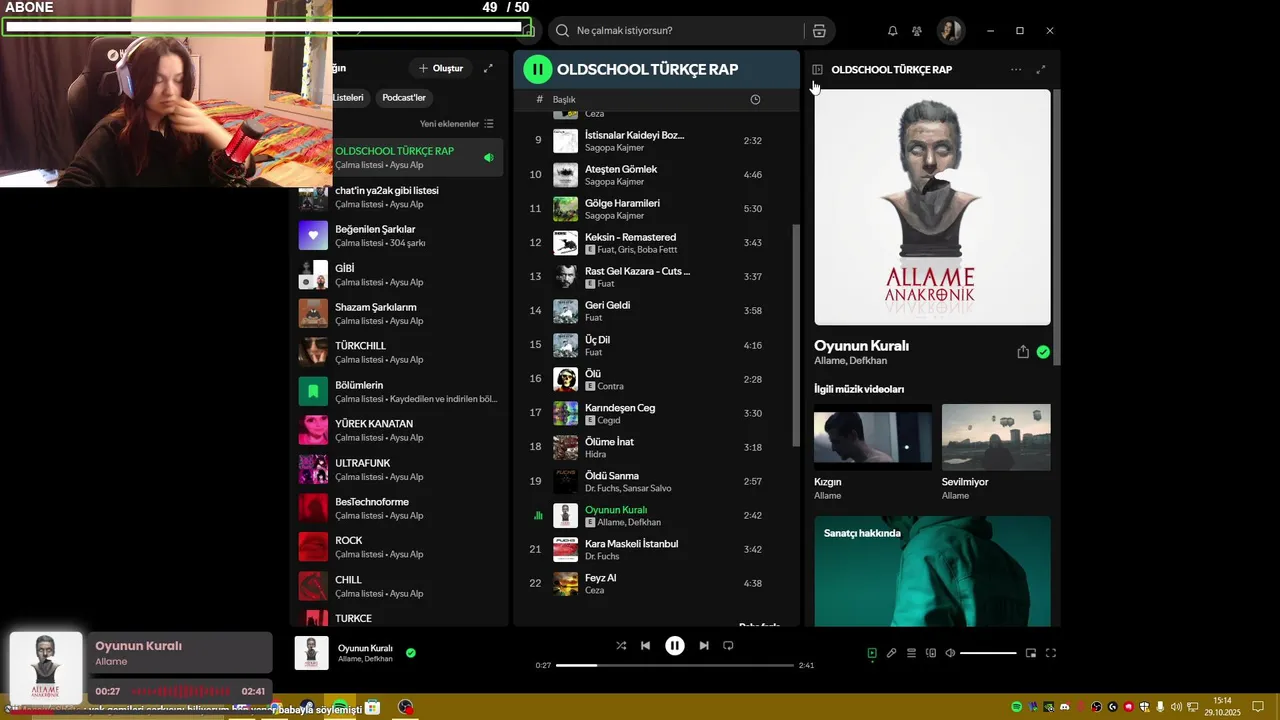Open the 'Sanatçı hakkında' artist card

coord(932,571)
